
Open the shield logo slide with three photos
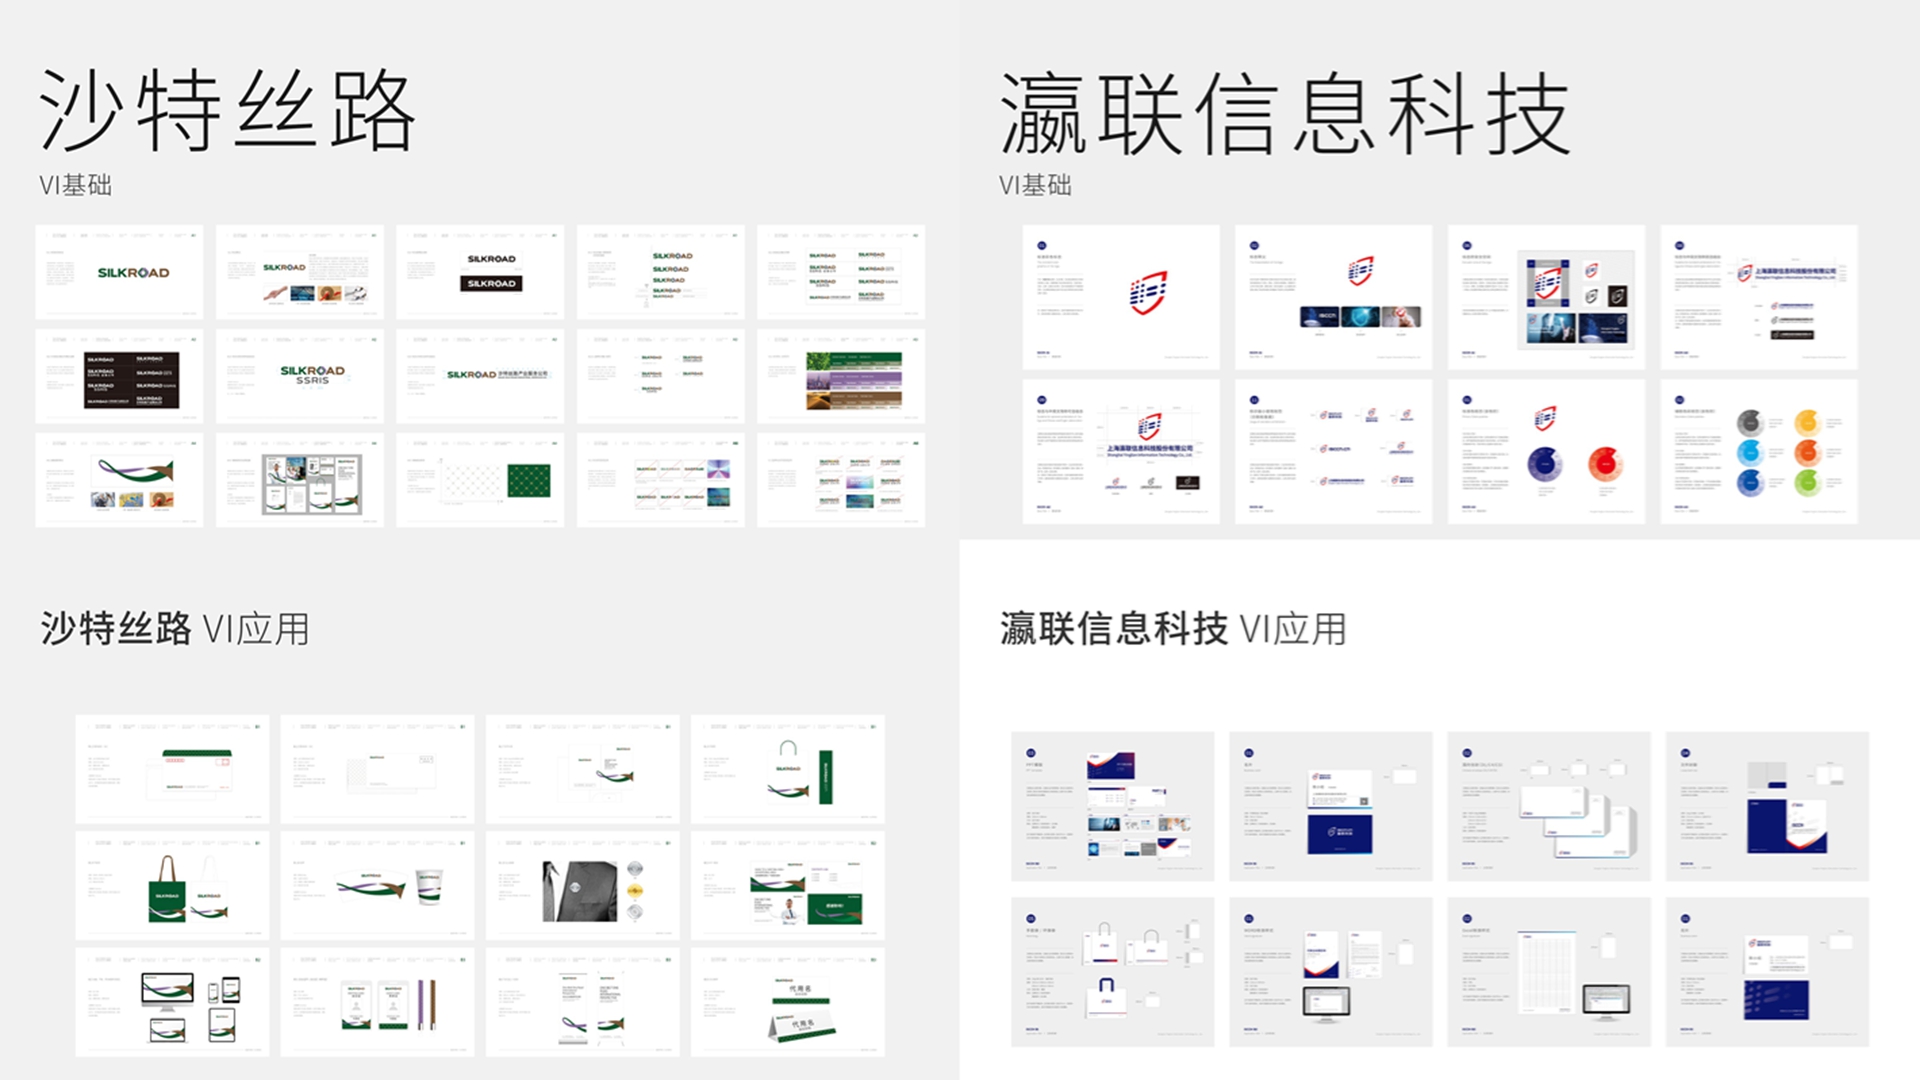[1334, 297]
